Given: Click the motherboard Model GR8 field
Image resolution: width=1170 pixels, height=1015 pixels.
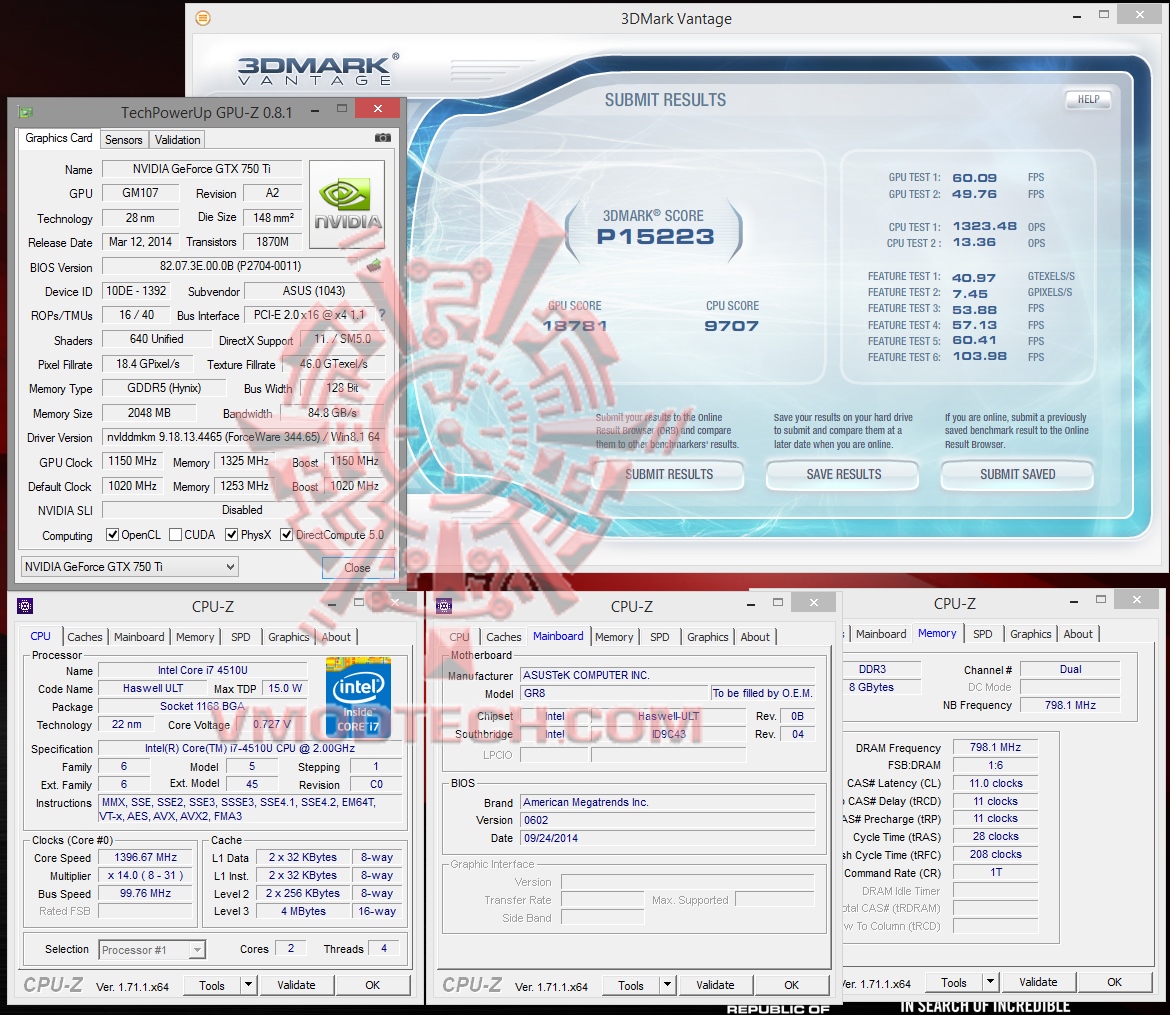Looking at the screenshot, I should pos(613,693).
